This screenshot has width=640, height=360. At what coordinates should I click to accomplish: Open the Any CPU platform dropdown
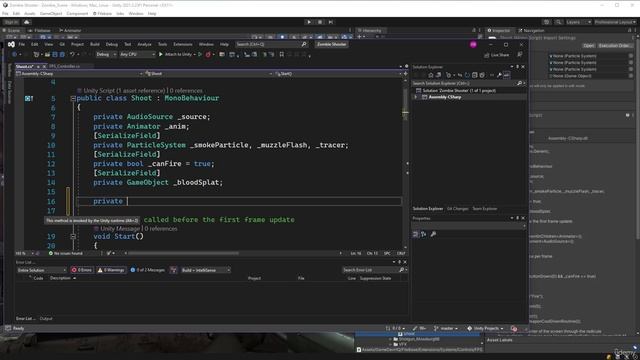[x=137, y=54]
